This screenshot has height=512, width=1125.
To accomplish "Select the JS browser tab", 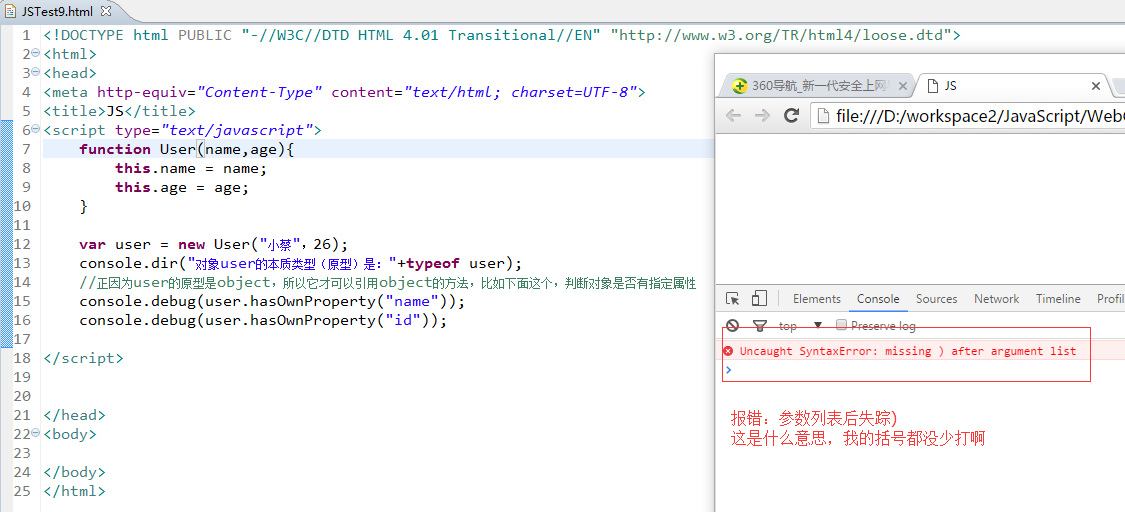I will [1013, 85].
